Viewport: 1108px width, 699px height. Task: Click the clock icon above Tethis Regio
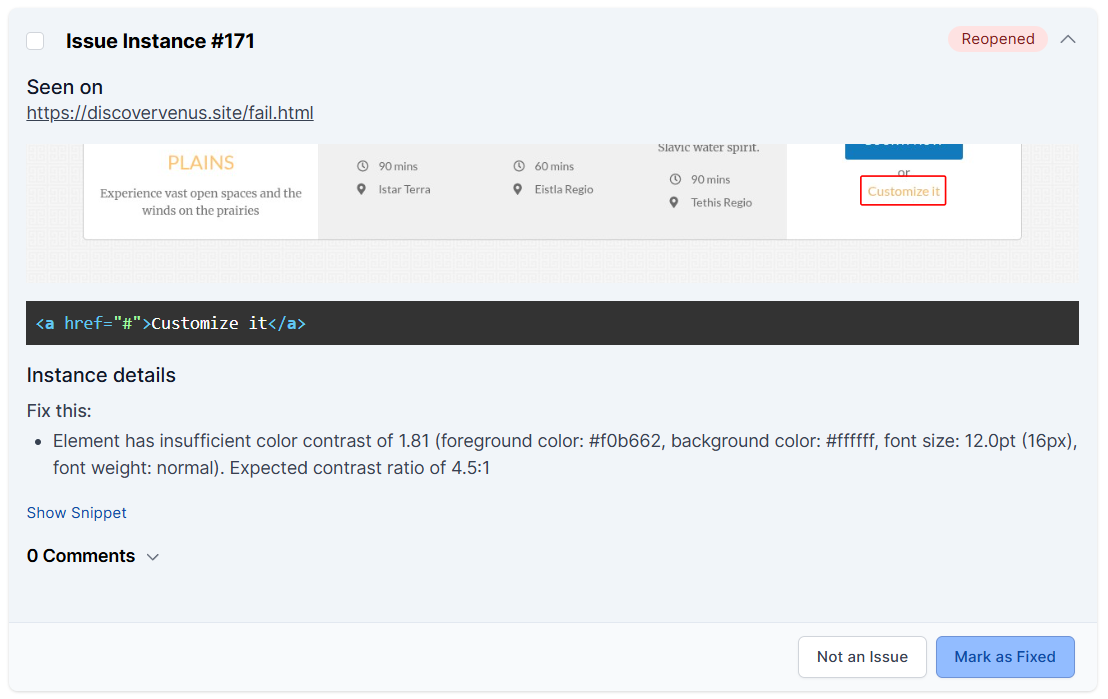tap(675, 179)
